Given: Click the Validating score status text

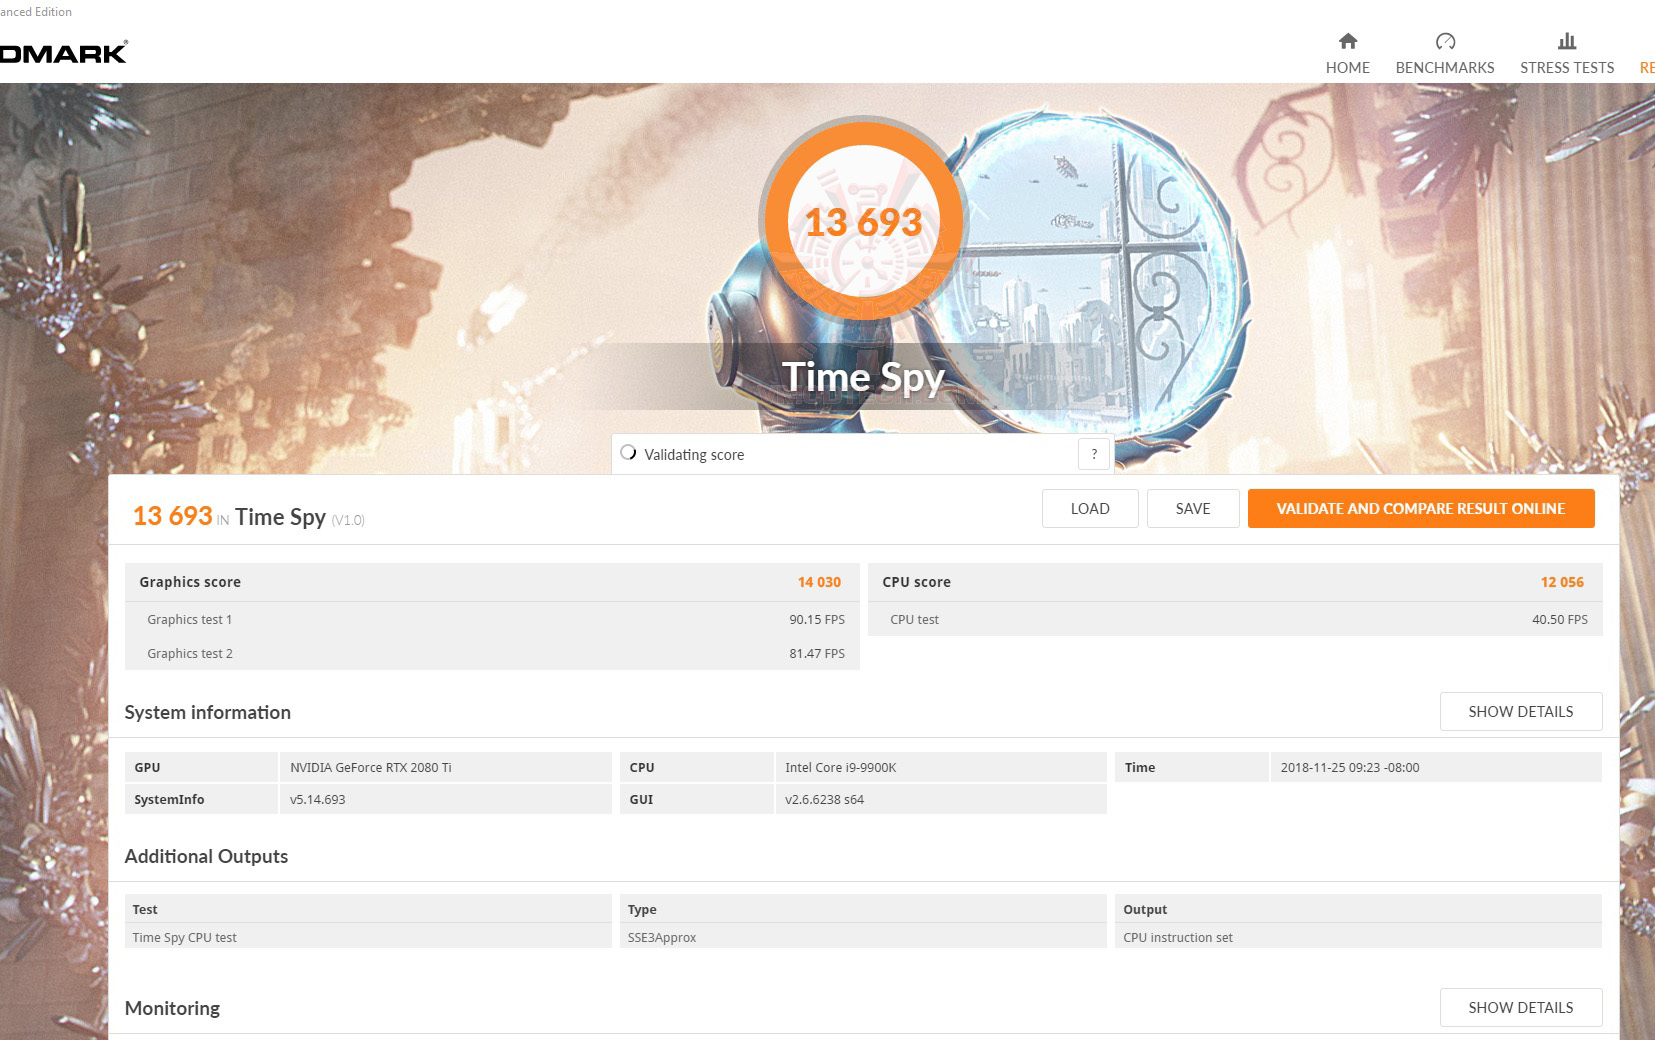Looking at the screenshot, I should (x=694, y=455).
